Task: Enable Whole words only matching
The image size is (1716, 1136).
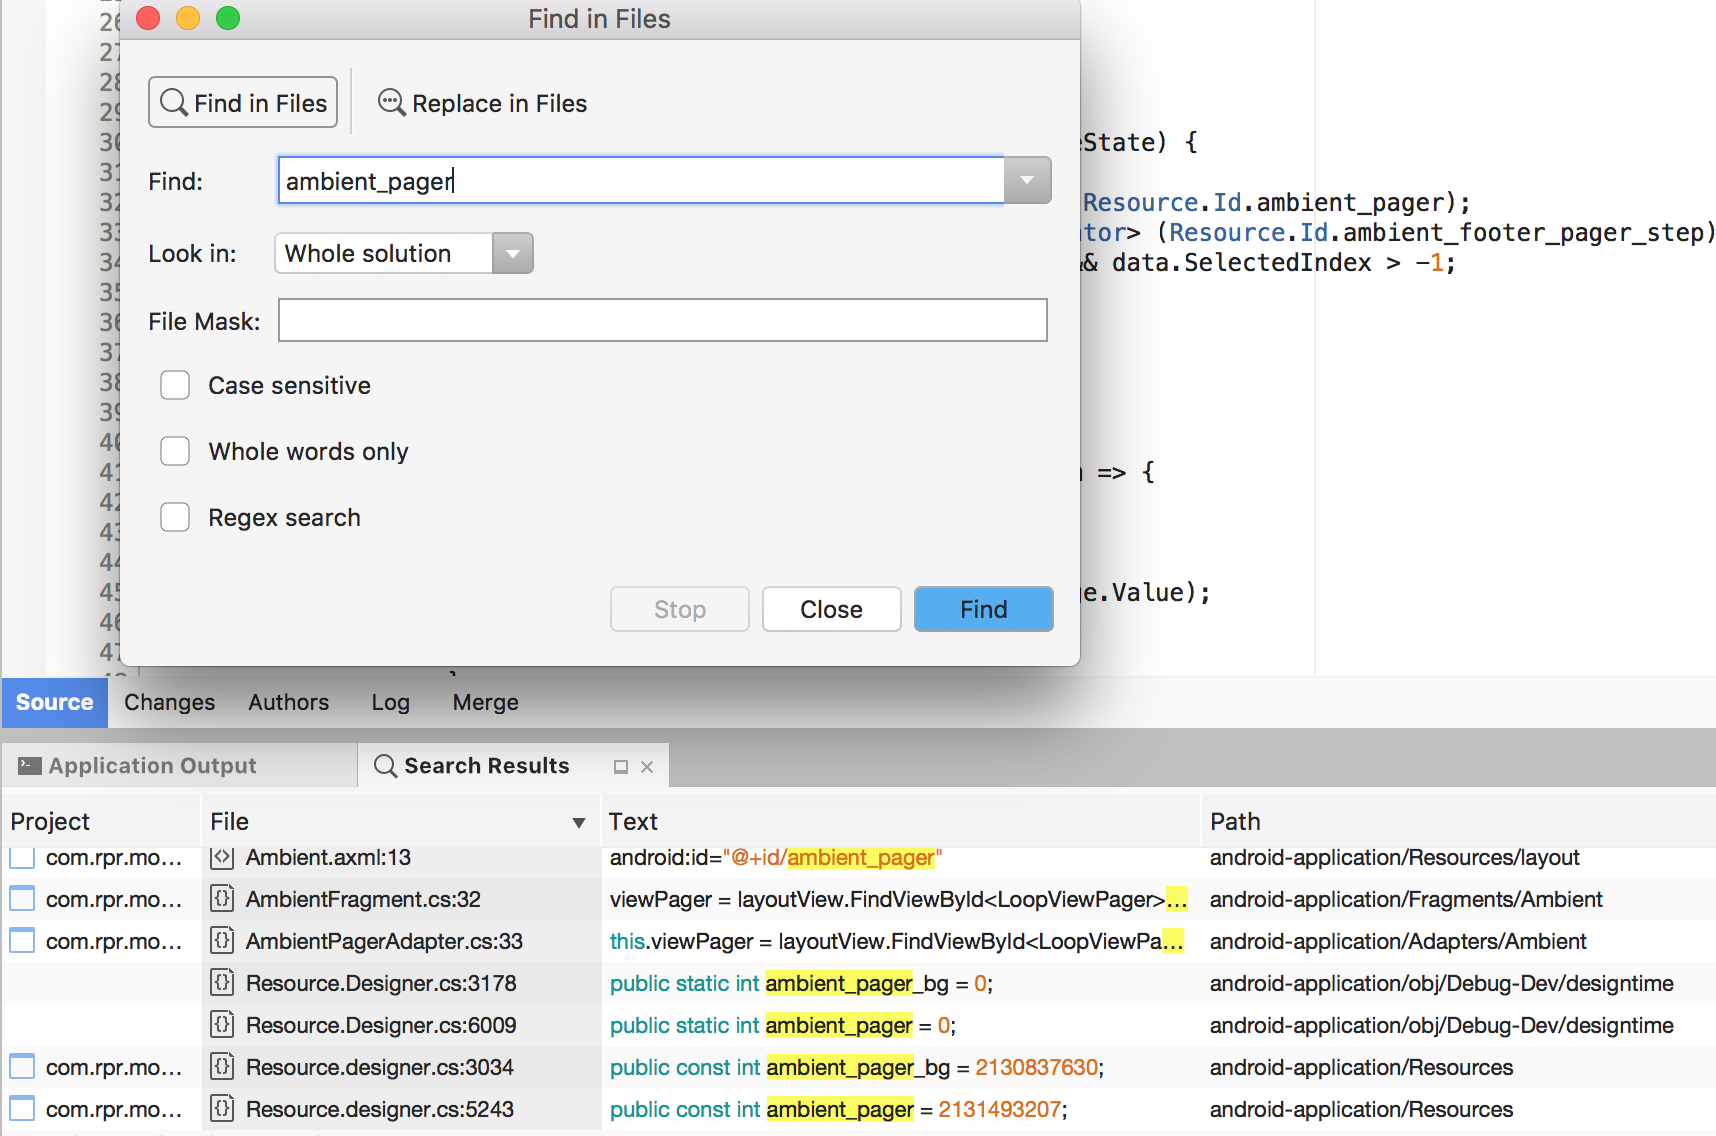Action: point(175,451)
